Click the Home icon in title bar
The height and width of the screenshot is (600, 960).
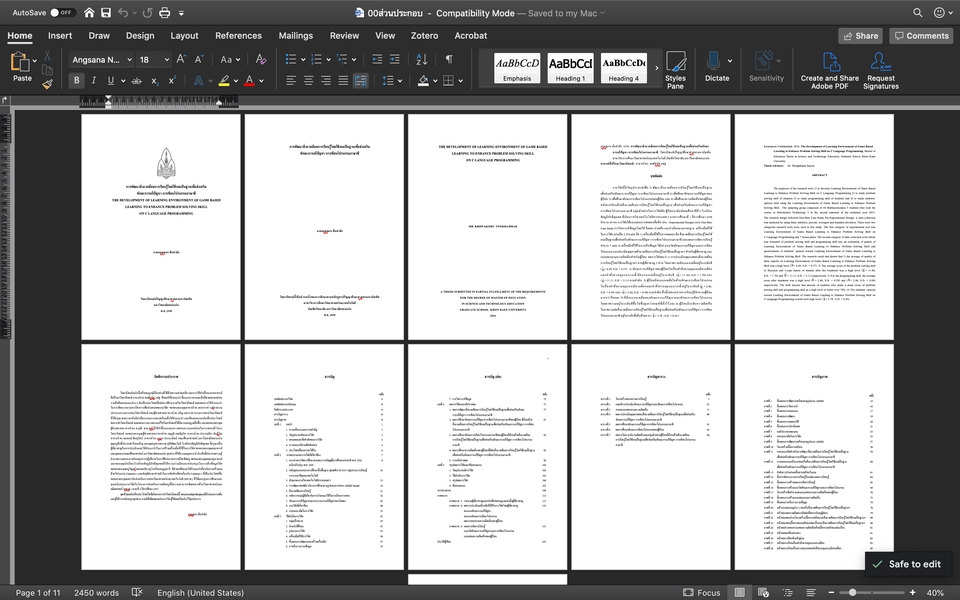tap(89, 12)
